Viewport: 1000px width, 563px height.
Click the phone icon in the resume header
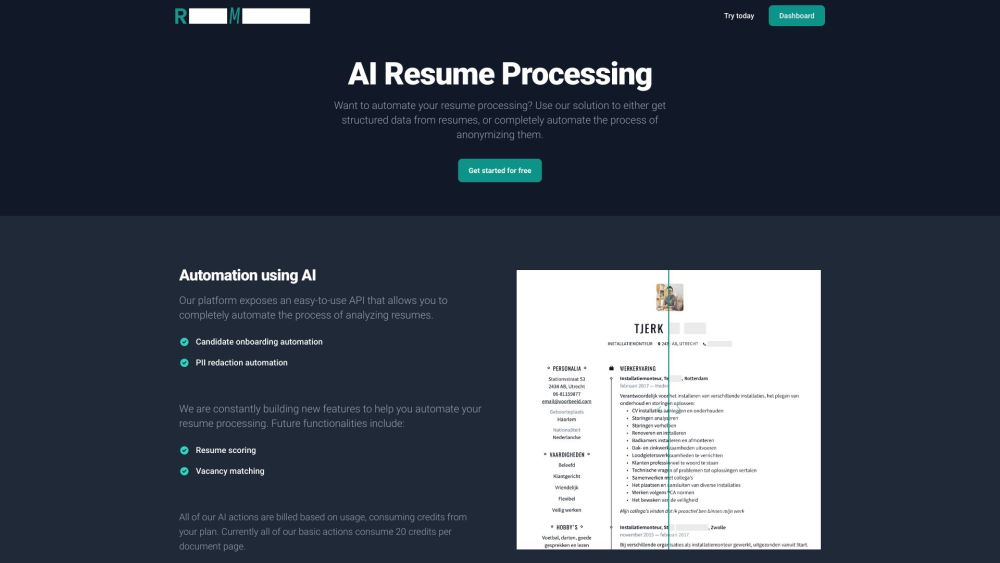click(705, 343)
